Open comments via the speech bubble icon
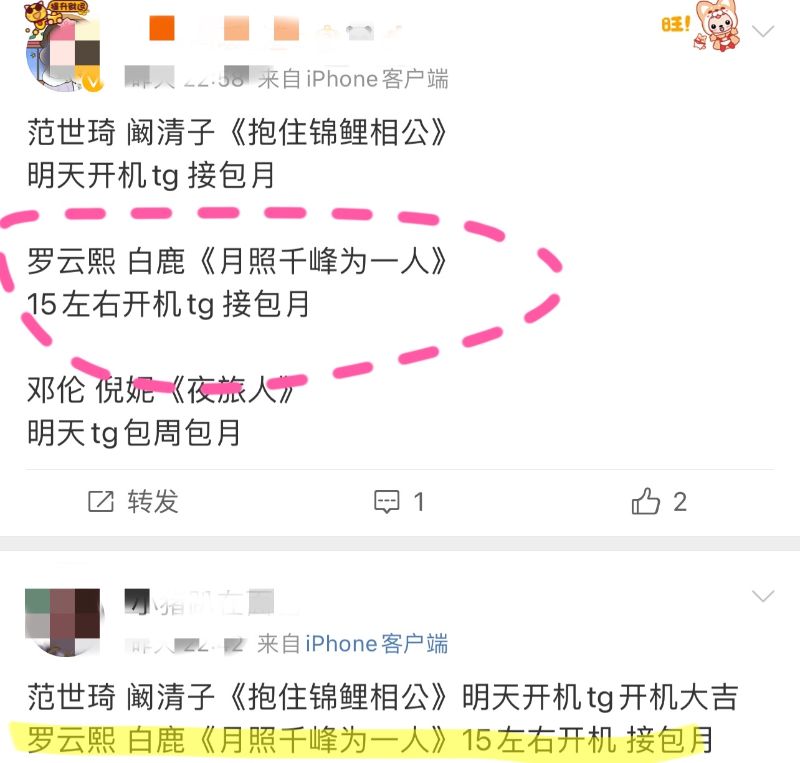This screenshot has width=800, height=763. (387, 502)
